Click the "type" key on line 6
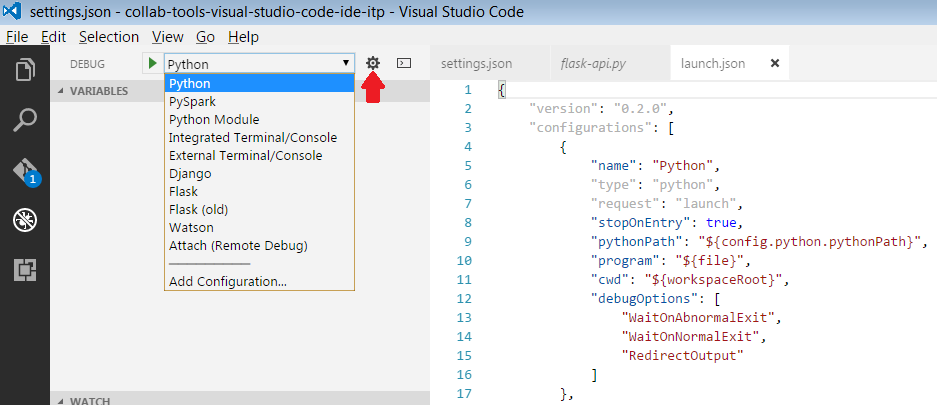This screenshot has width=937, height=405. click(x=616, y=185)
